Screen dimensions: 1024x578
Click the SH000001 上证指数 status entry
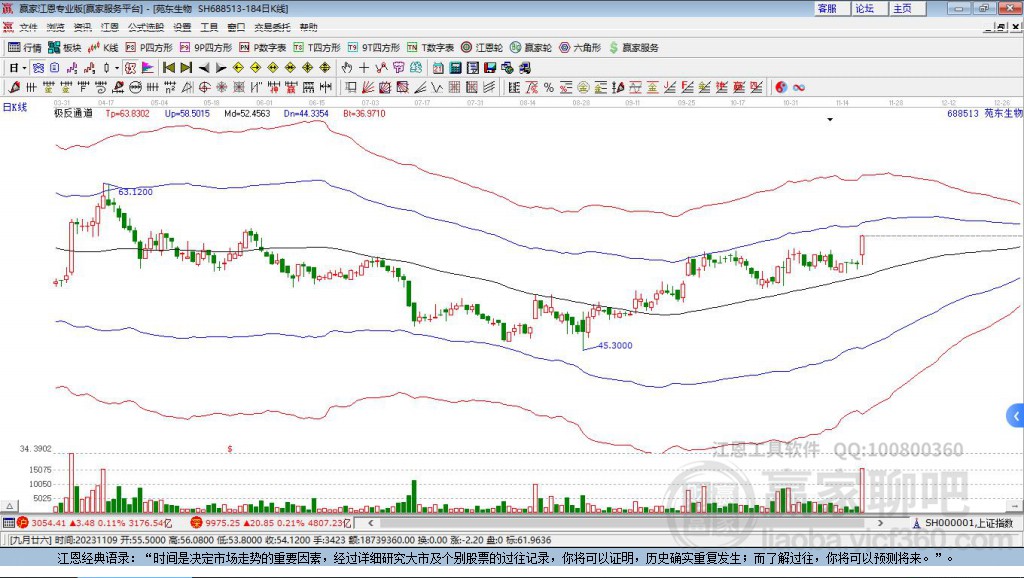[x=963, y=523]
